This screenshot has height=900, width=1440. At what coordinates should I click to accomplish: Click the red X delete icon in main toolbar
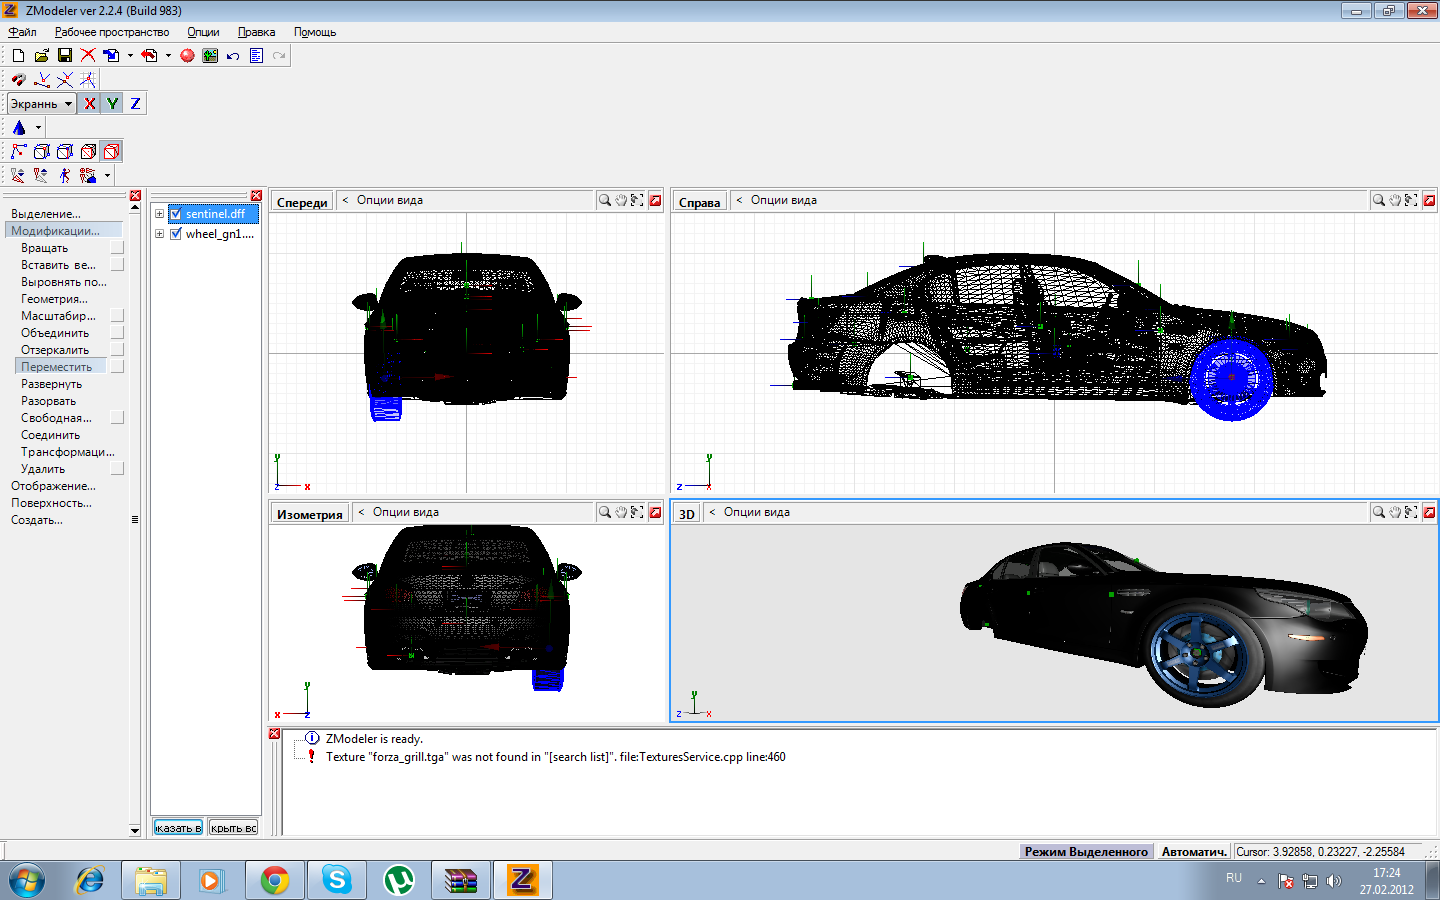coord(88,56)
